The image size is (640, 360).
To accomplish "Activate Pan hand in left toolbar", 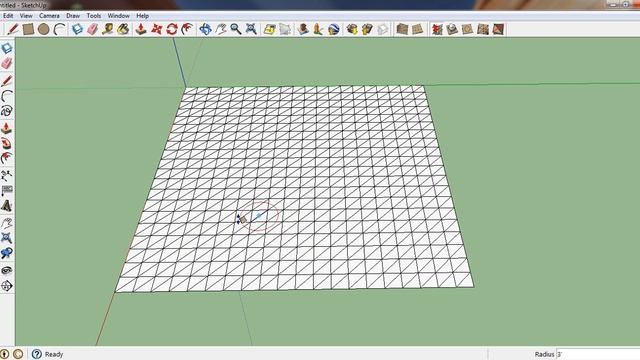I will (x=7, y=223).
